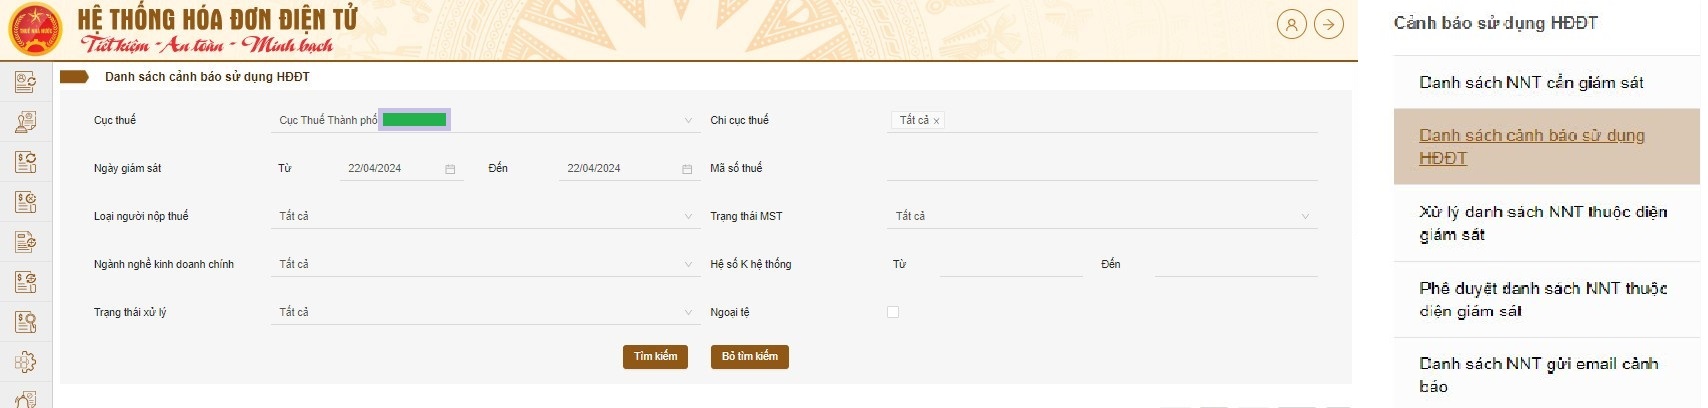1708x408 pixels.
Task: Open the user account icon in header
Action: point(1292,24)
